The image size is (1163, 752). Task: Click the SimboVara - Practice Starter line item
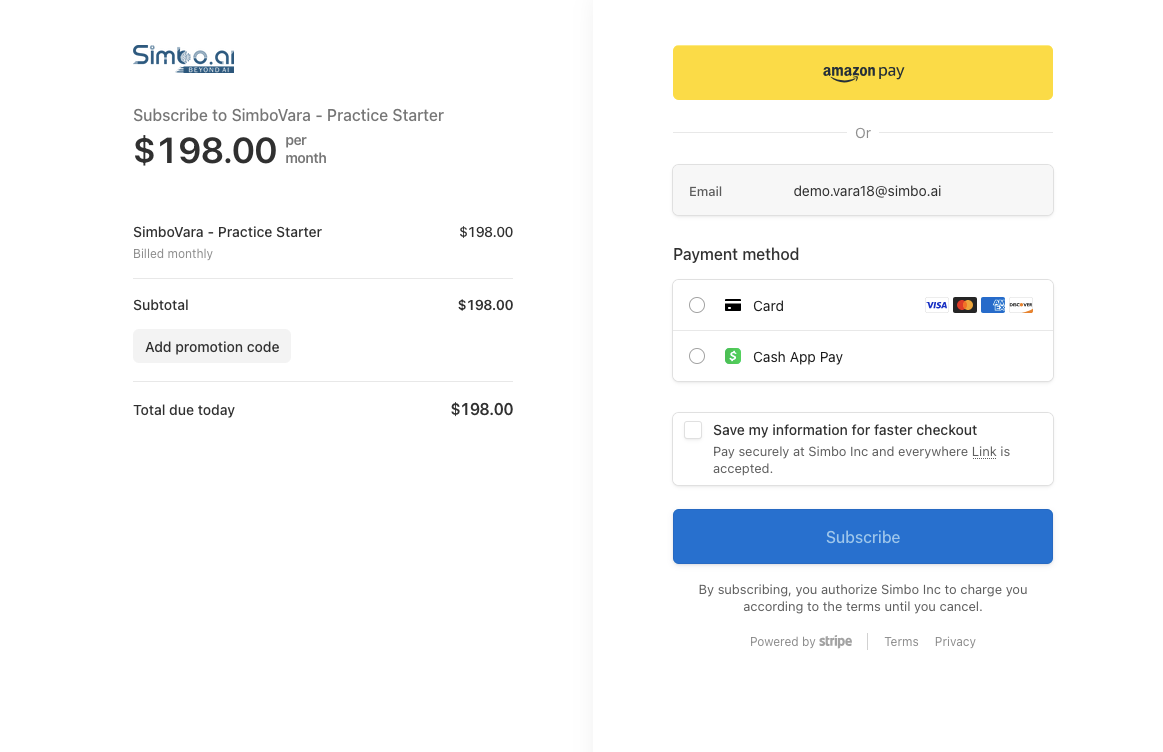(x=227, y=232)
